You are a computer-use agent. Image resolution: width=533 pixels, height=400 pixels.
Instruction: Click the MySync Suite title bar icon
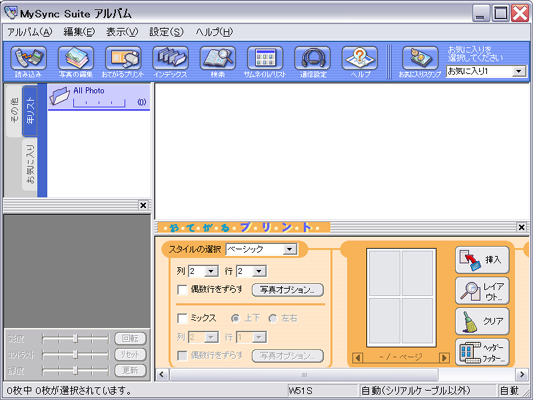pos(10,13)
